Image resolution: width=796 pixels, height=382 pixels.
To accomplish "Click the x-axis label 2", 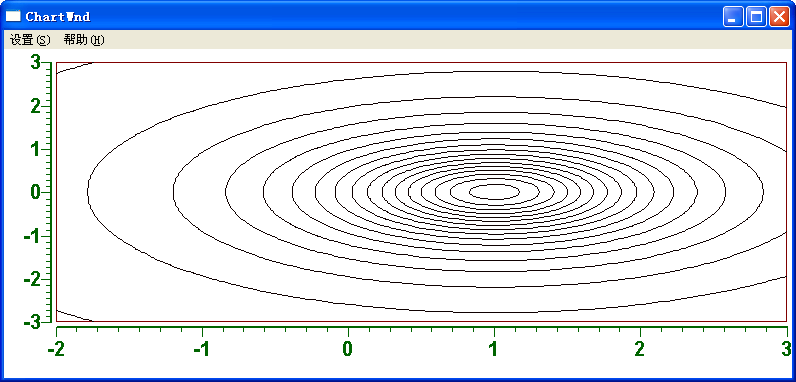I will pyautogui.click(x=639, y=349).
